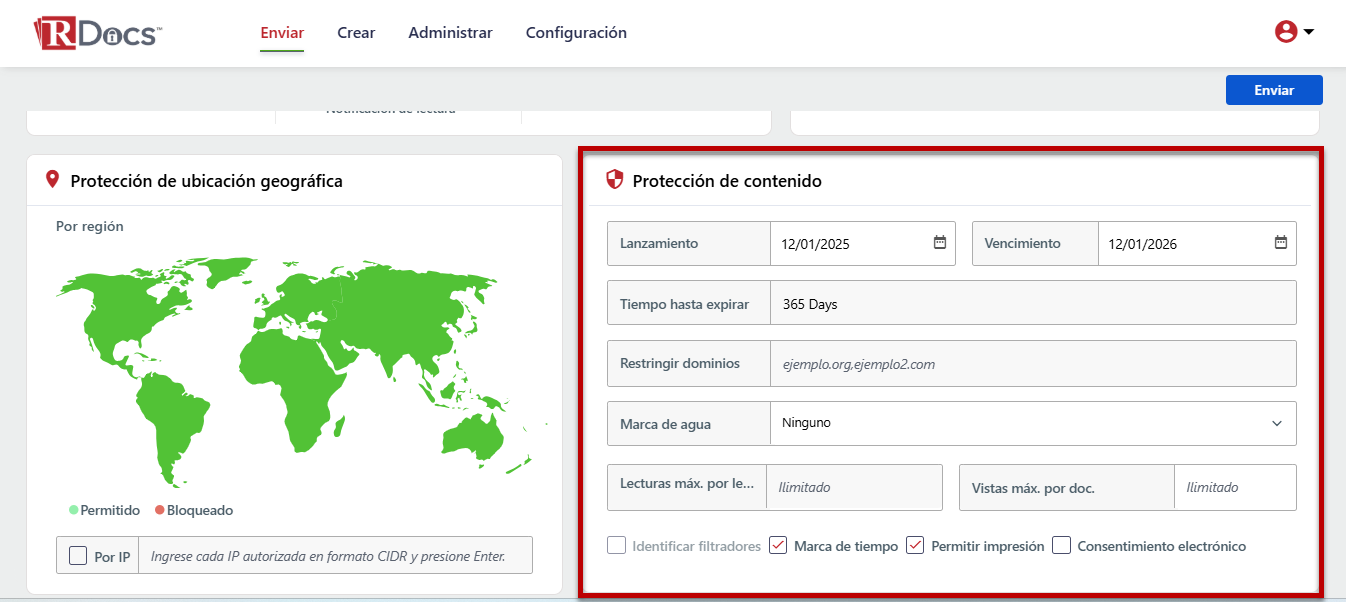Open the user account profile icon
The width and height of the screenshot is (1346, 602).
(x=1285, y=32)
